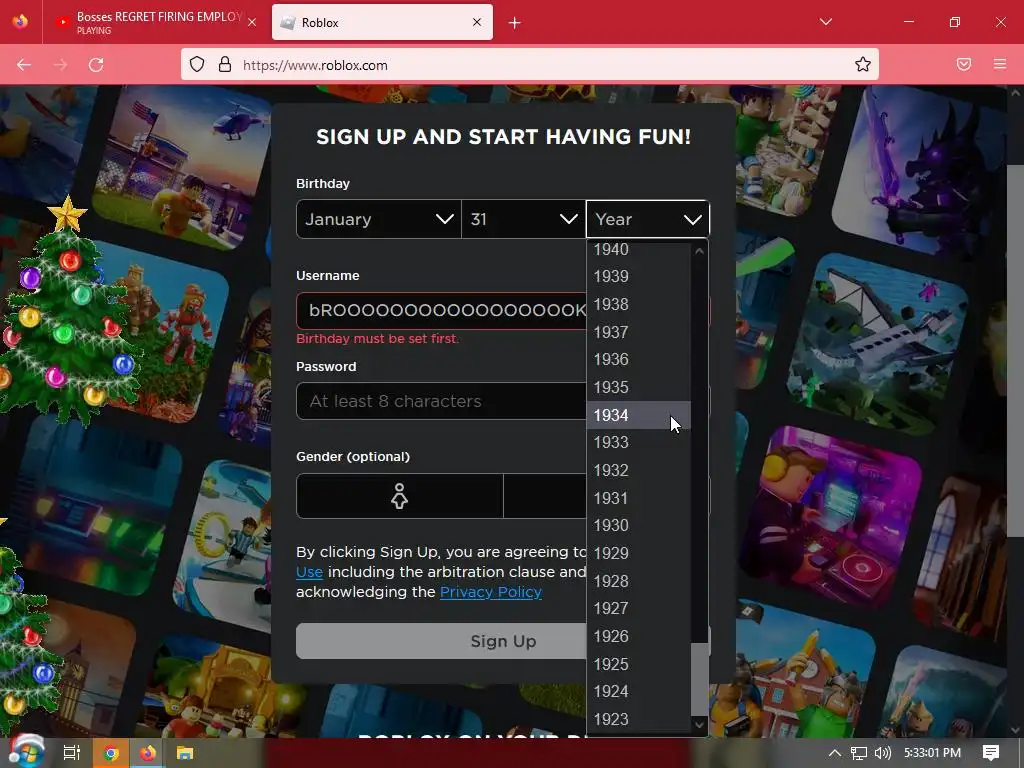Expand the list all tabs chevron
Viewport: 1024px width, 768px height.
tap(825, 22)
